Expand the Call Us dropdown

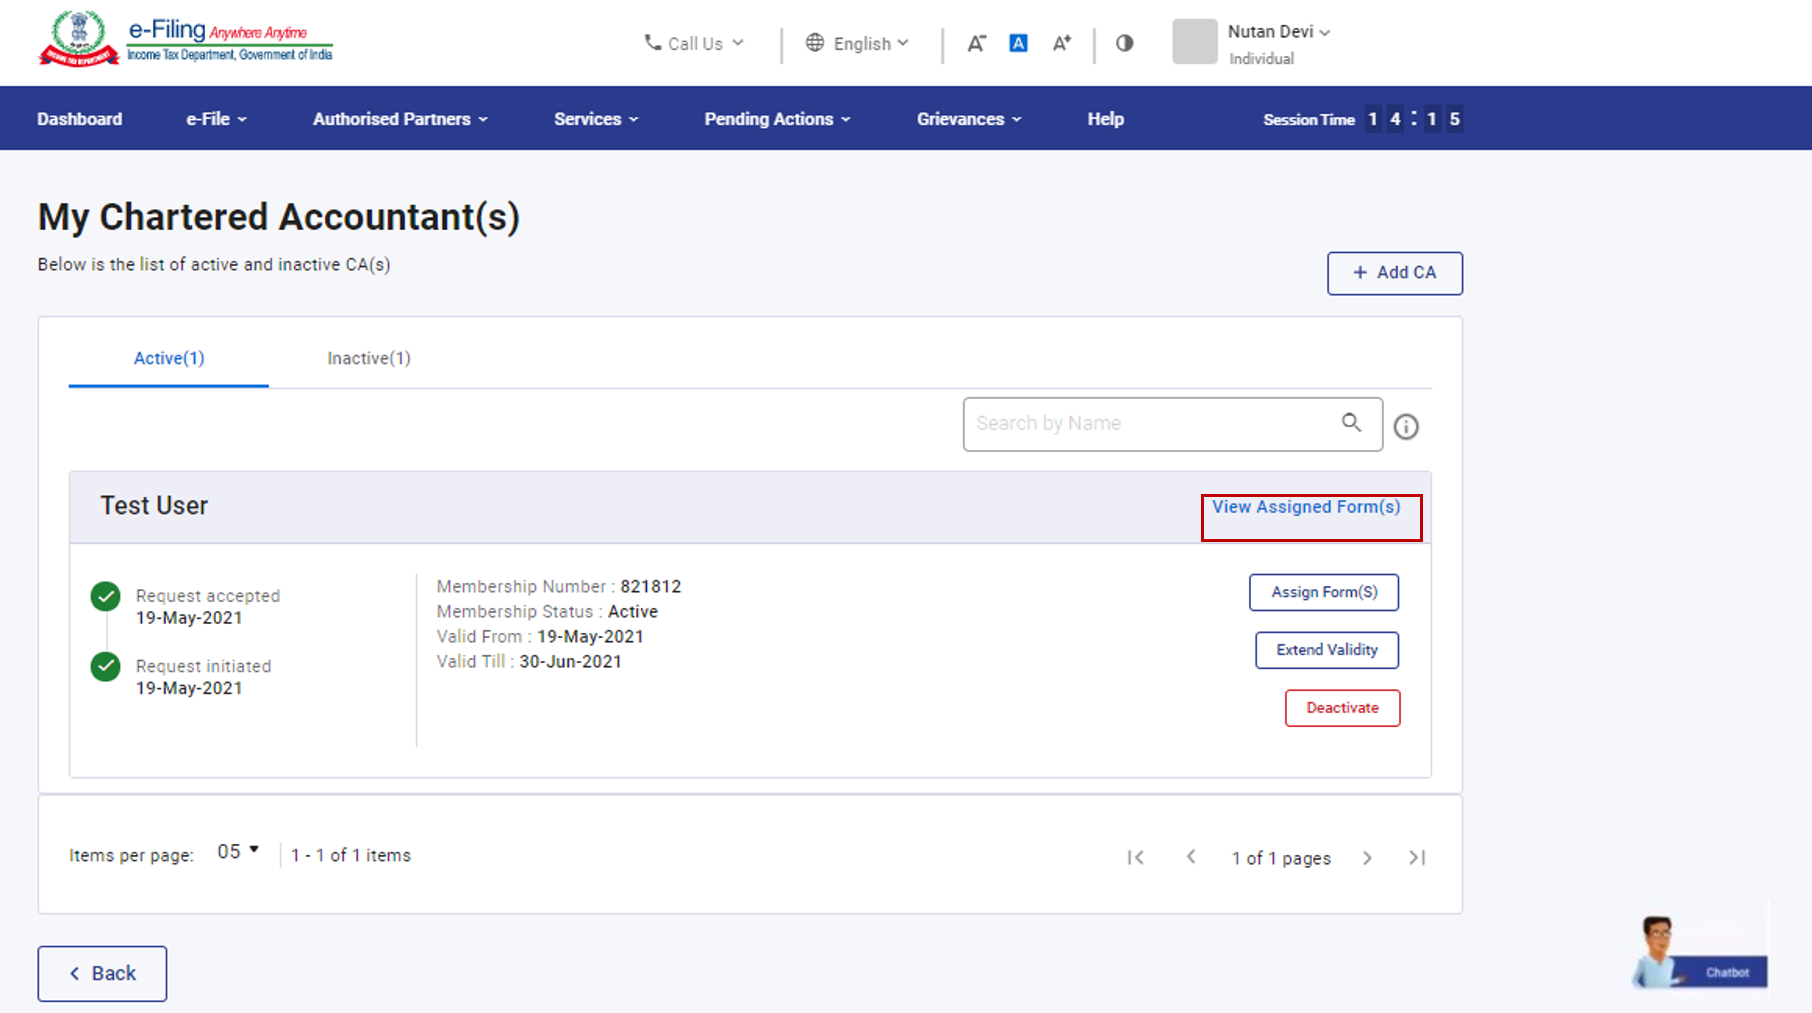(x=695, y=43)
